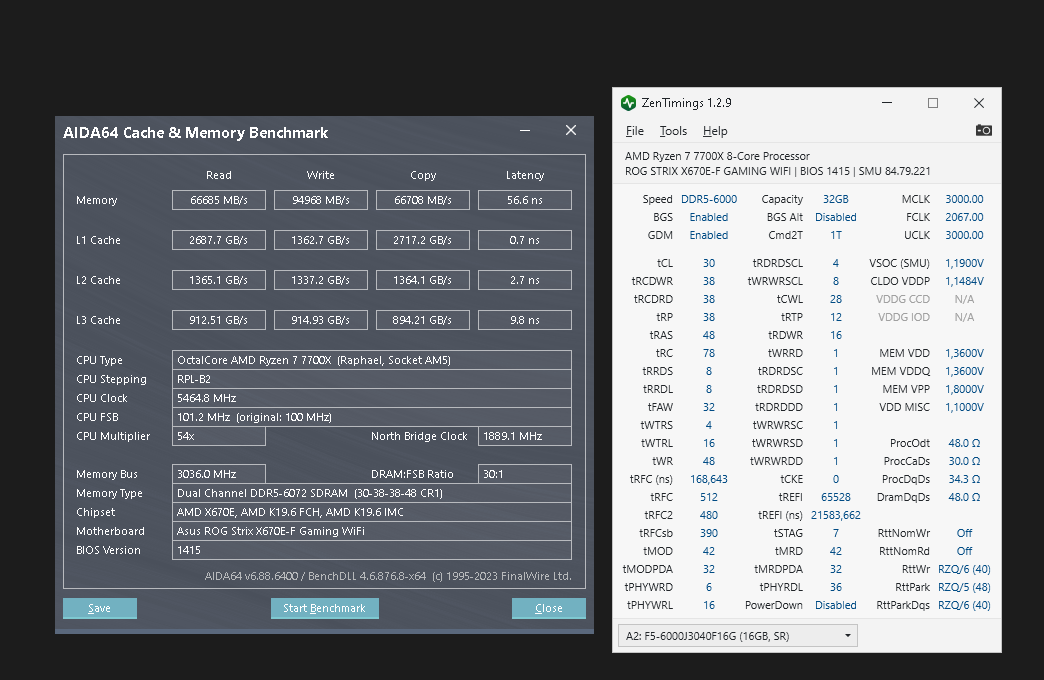Click L1 Cache Read value 2687.7 GB/s
This screenshot has height=680, width=1044.
pos(218,240)
